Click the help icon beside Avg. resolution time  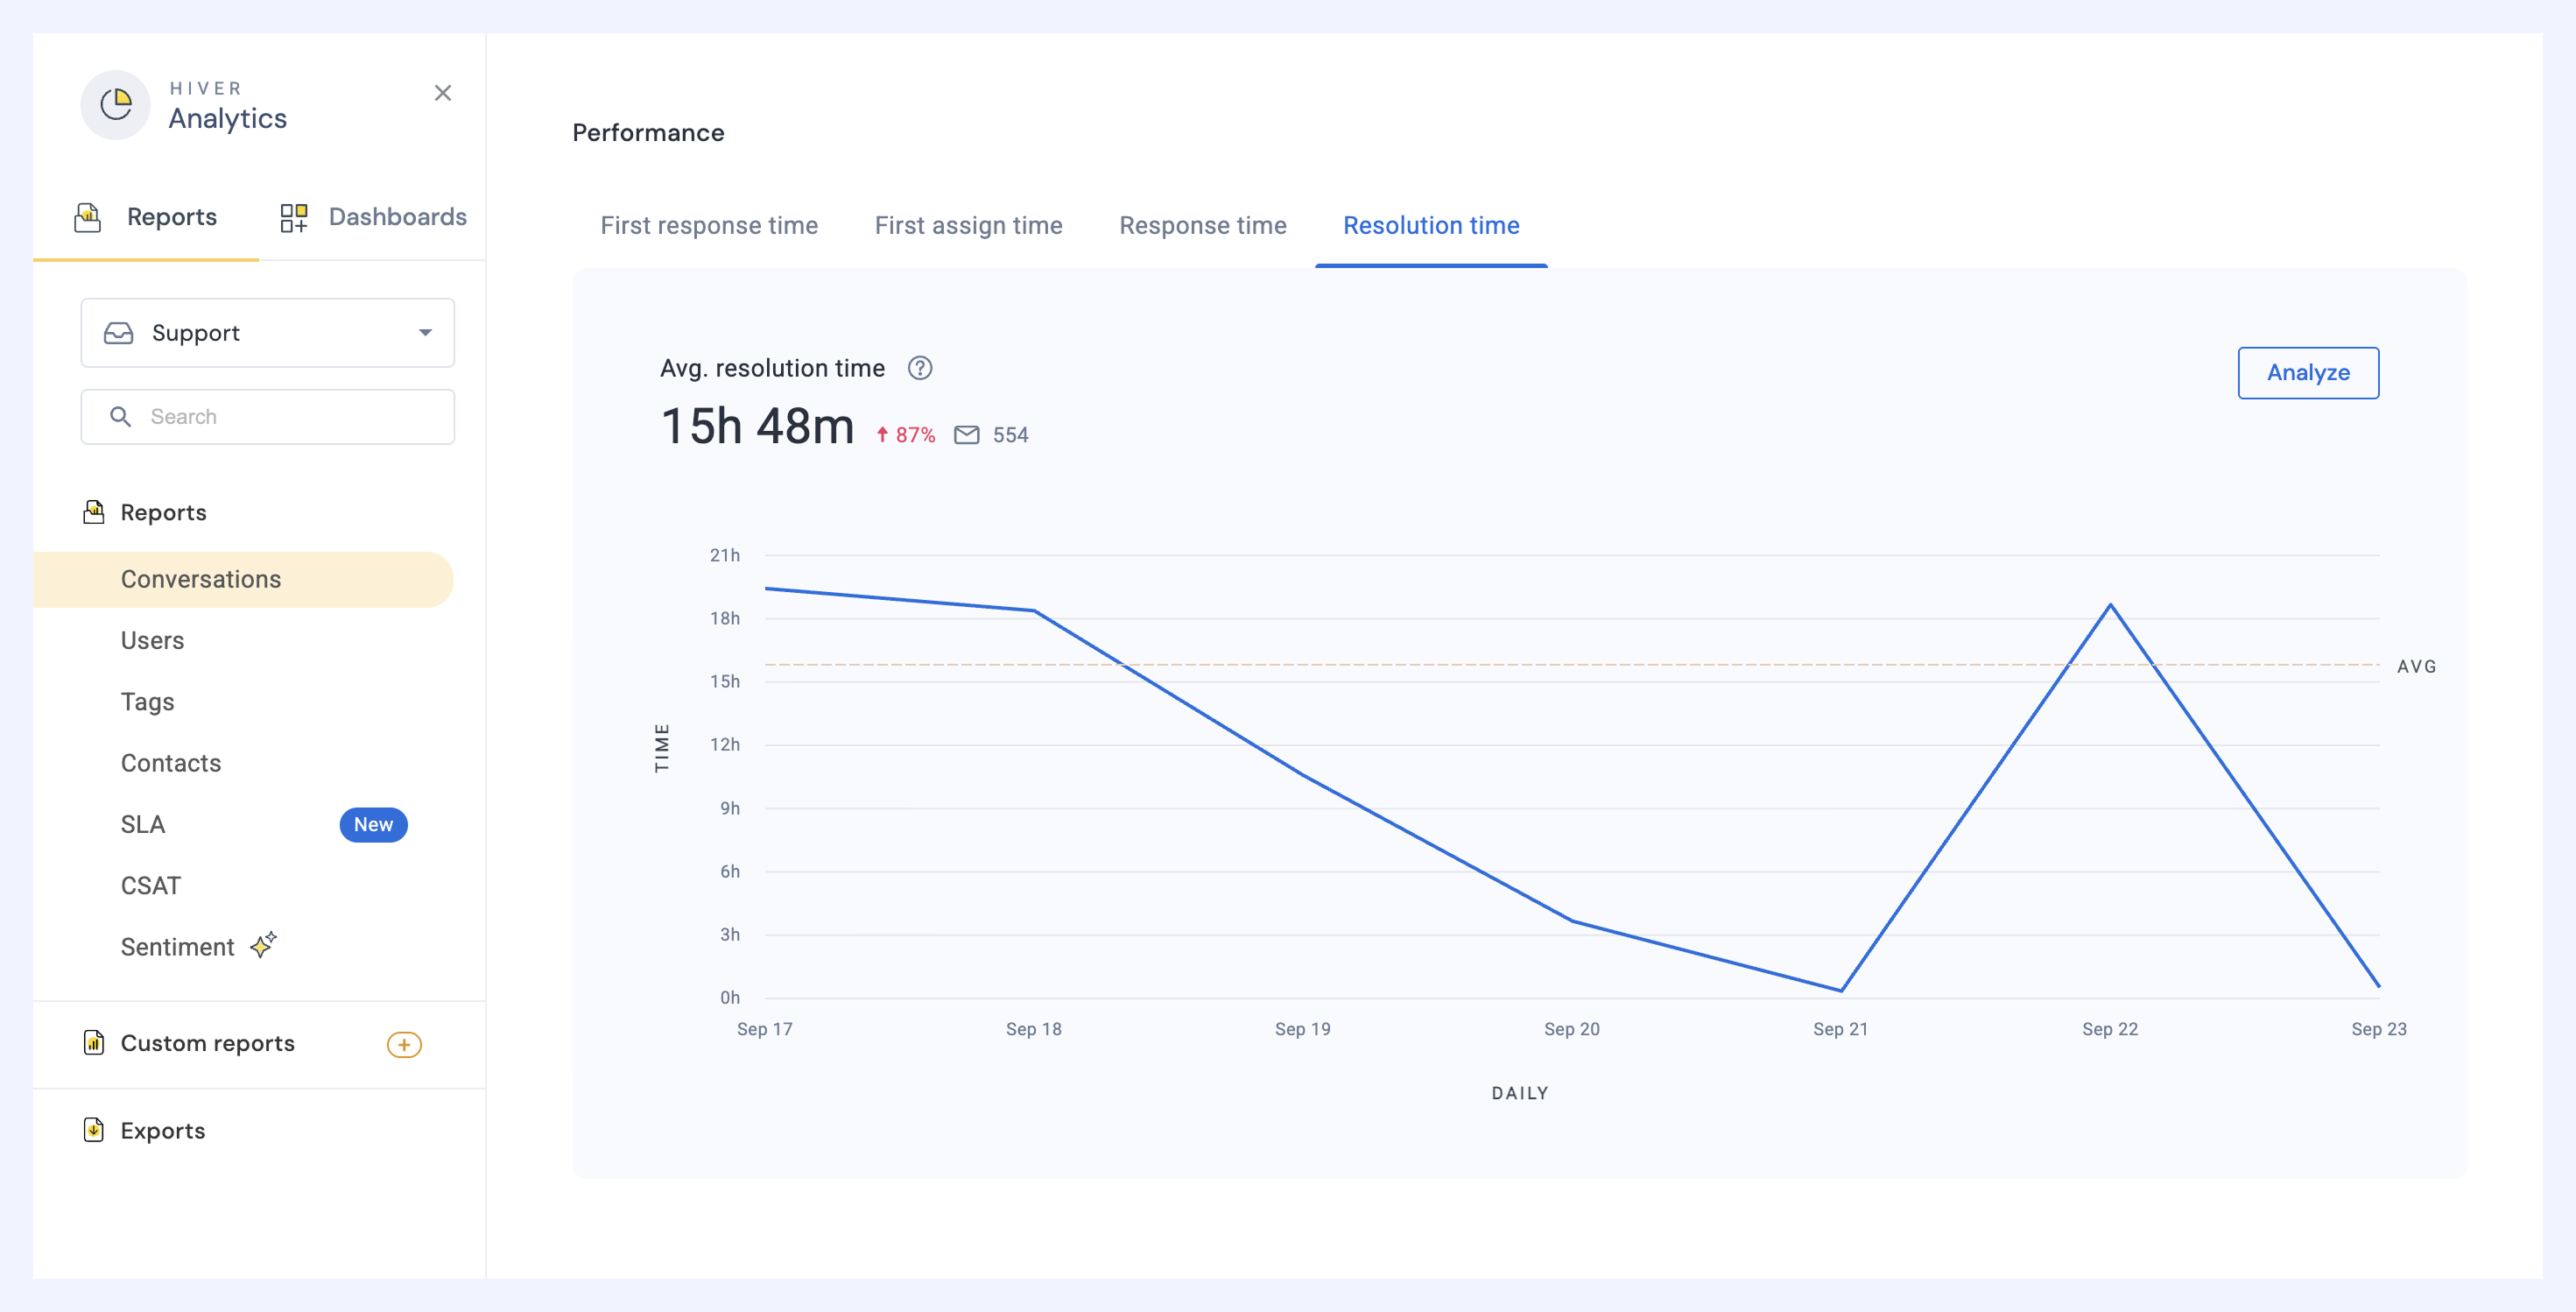919,368
